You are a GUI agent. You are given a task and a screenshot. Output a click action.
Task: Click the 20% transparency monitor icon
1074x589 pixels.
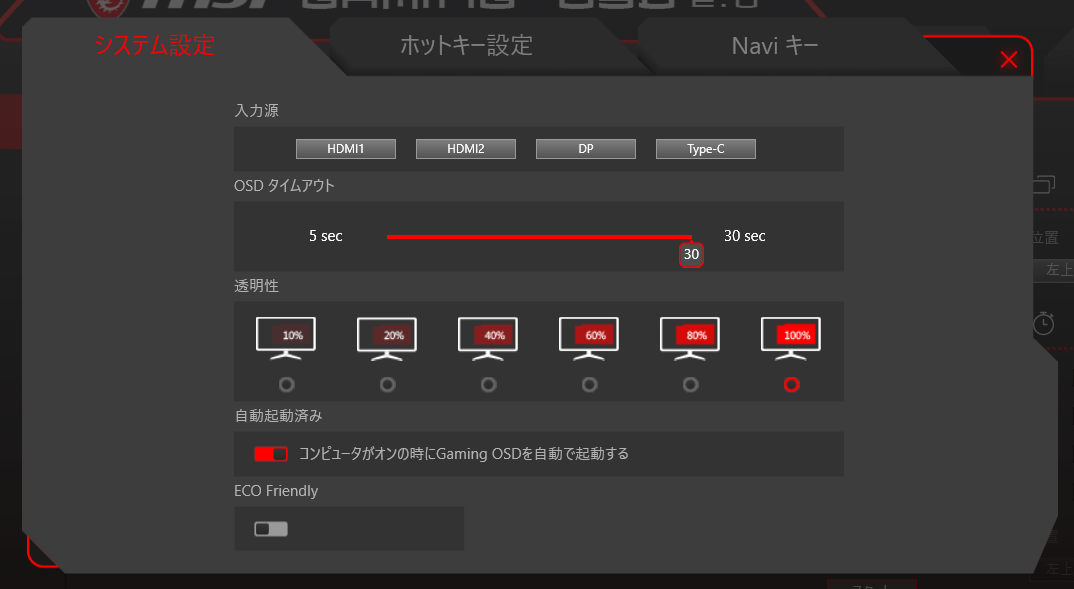387,338
